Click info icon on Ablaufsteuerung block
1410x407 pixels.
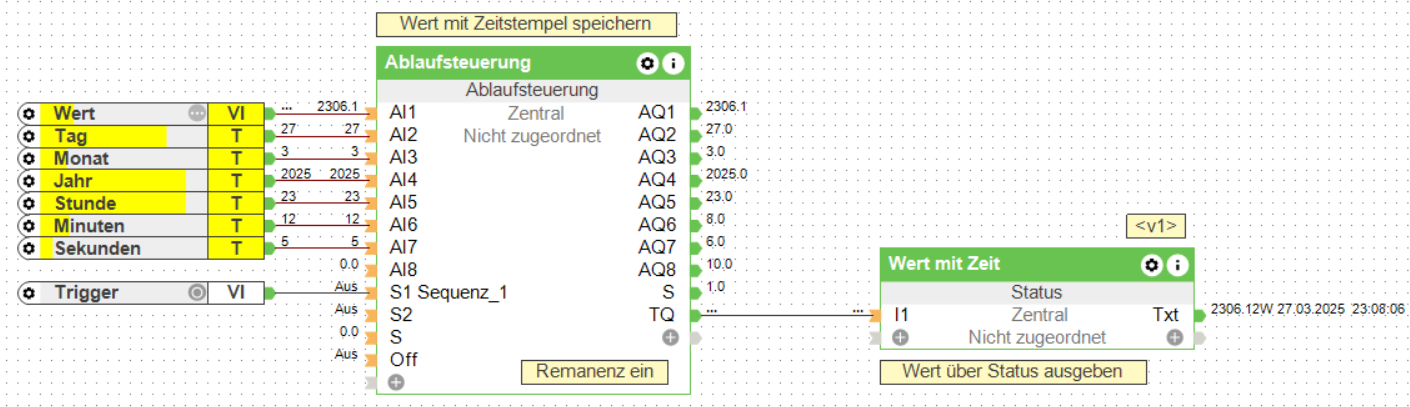pos(673,64)
